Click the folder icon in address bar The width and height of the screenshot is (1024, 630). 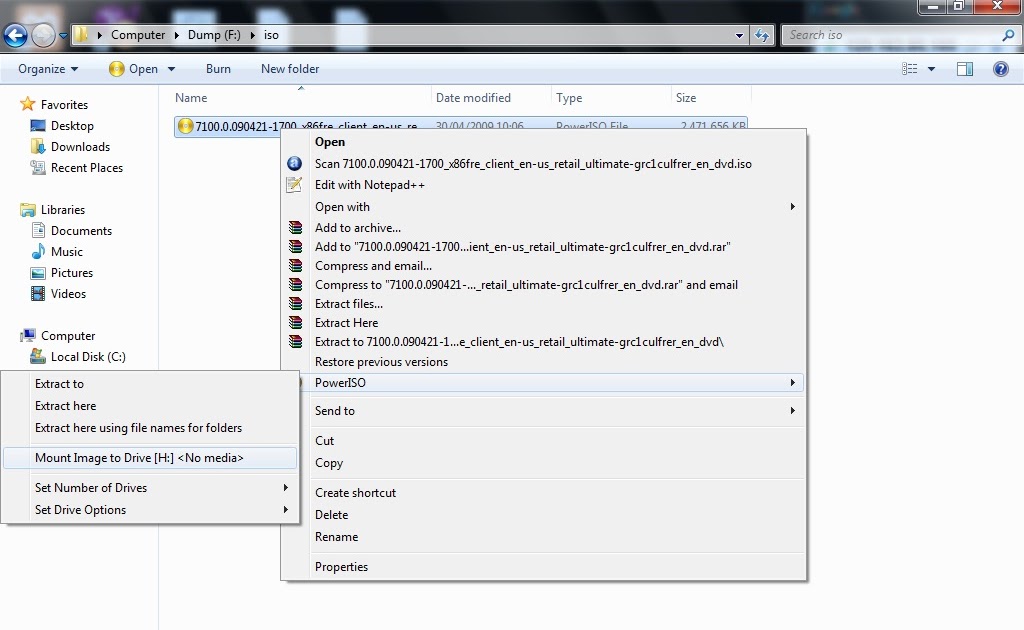pos(81,35)
